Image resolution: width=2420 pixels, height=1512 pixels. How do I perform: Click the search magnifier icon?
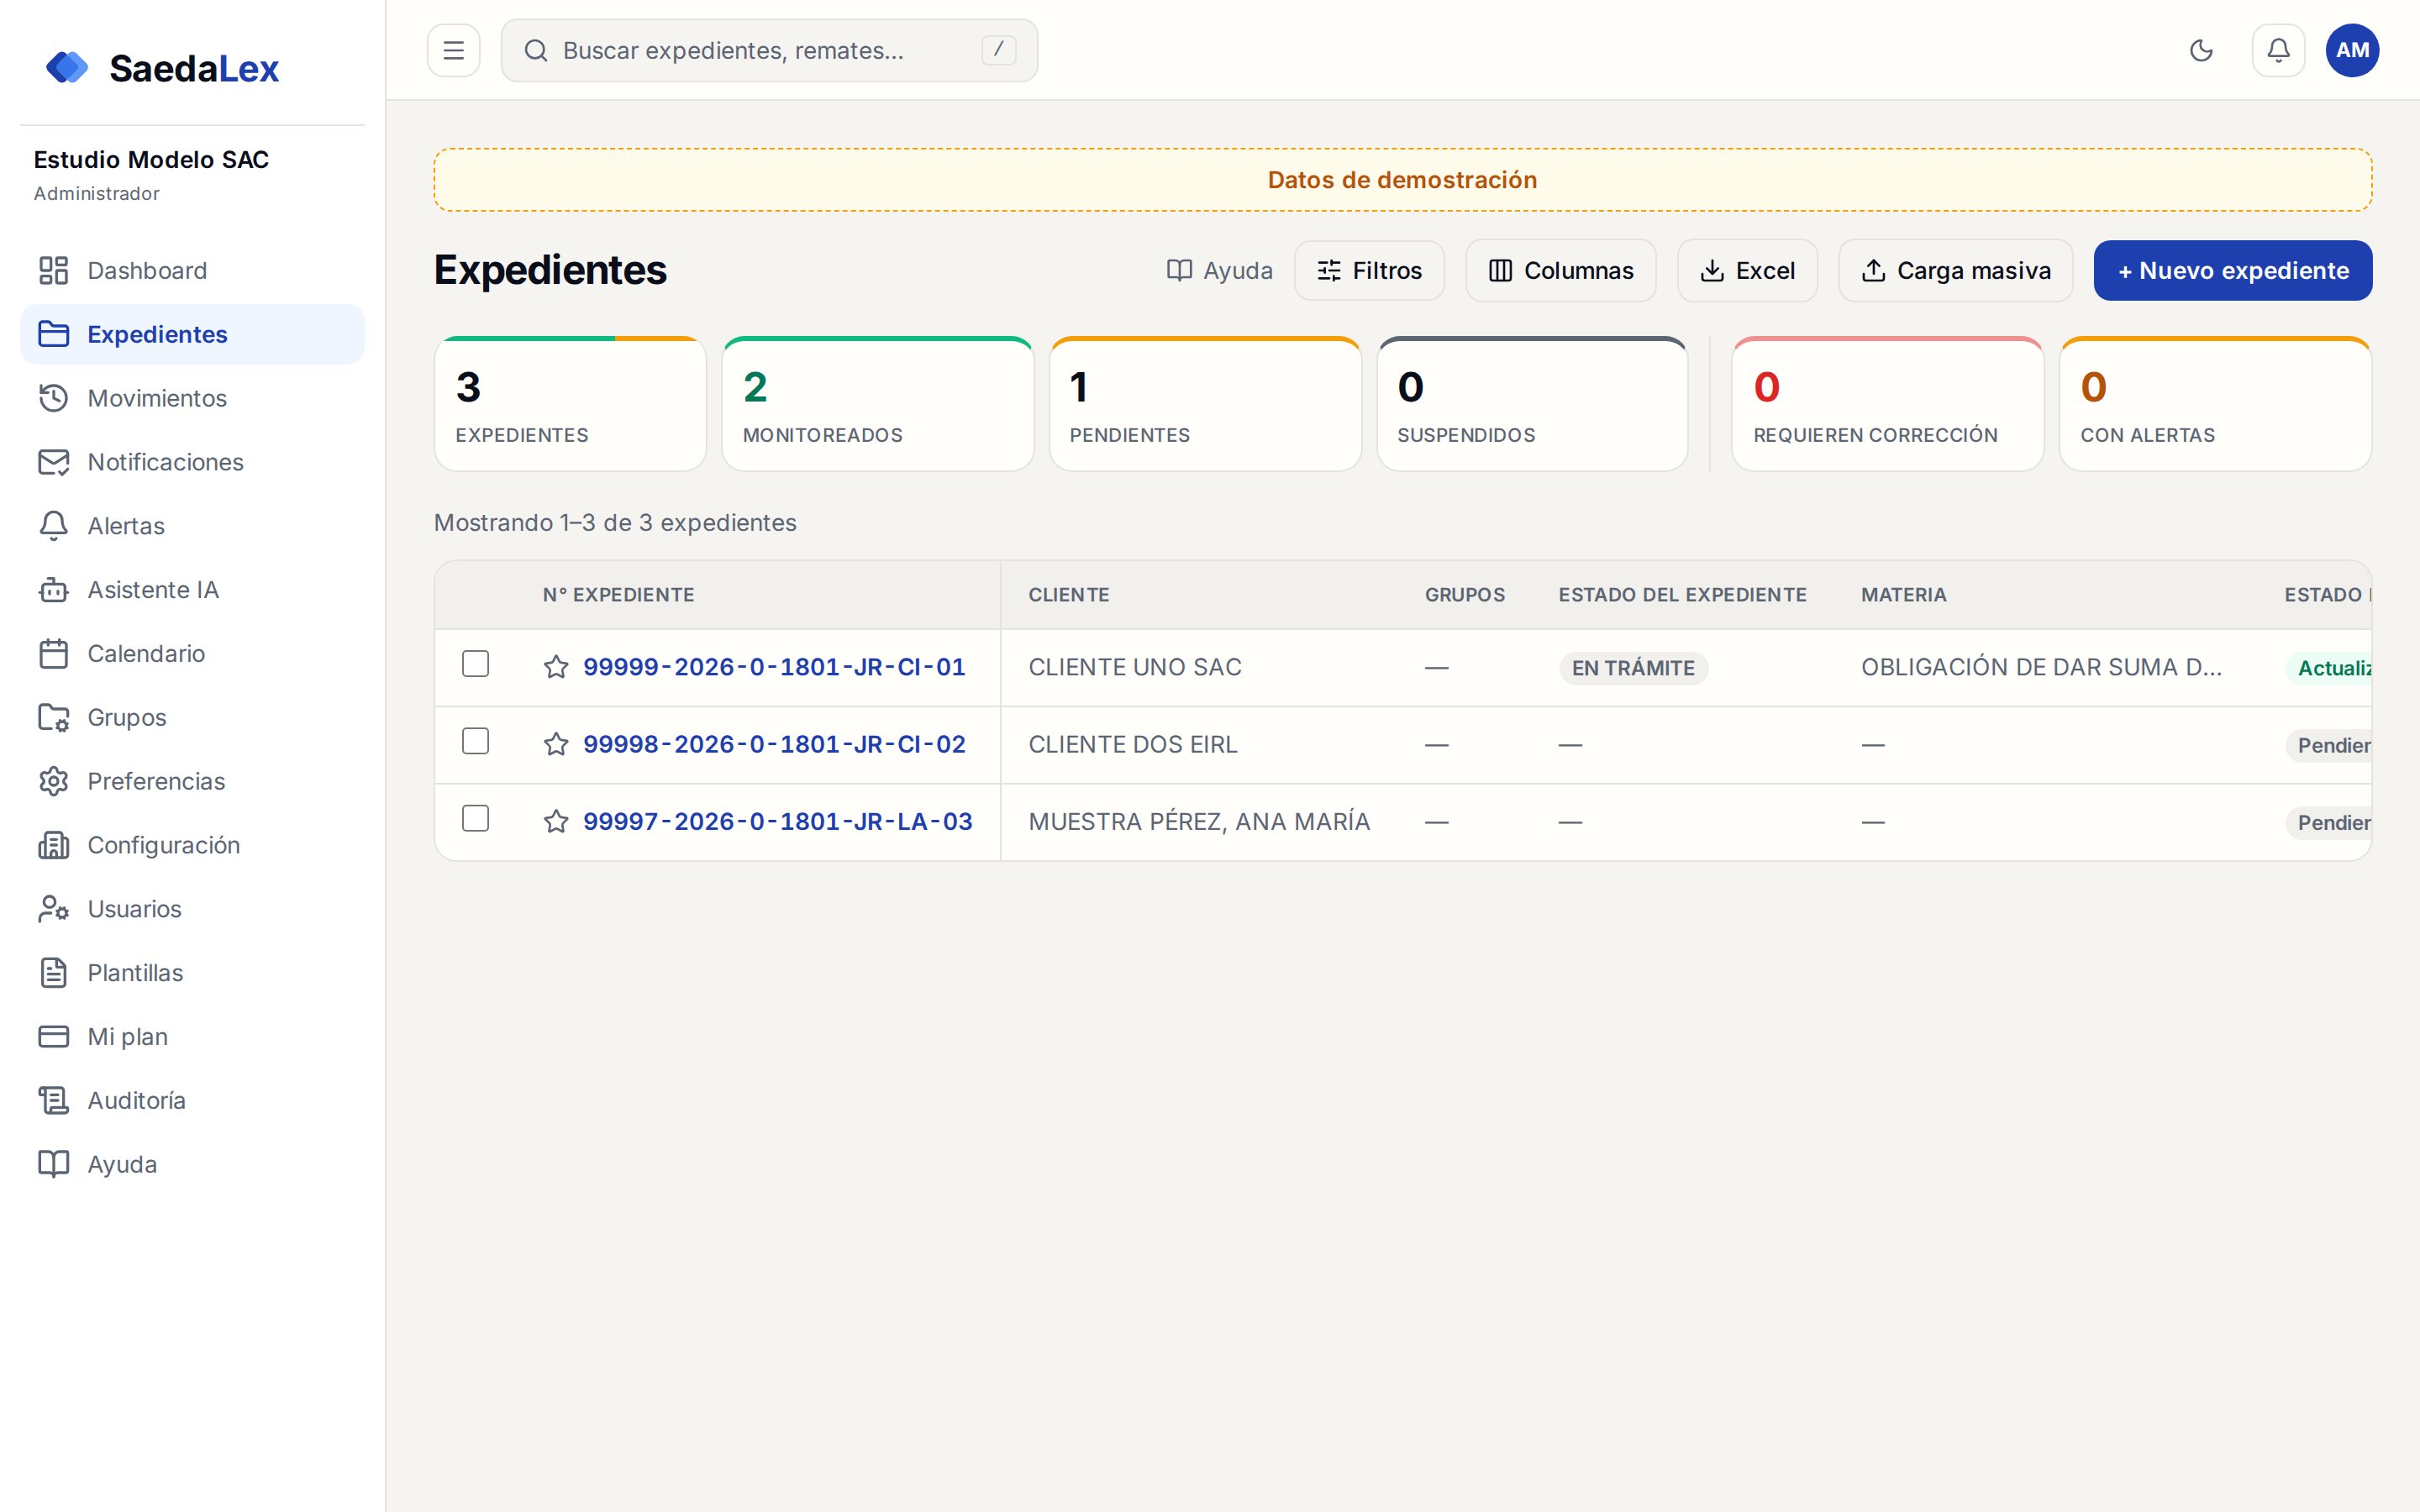(536, 50)
